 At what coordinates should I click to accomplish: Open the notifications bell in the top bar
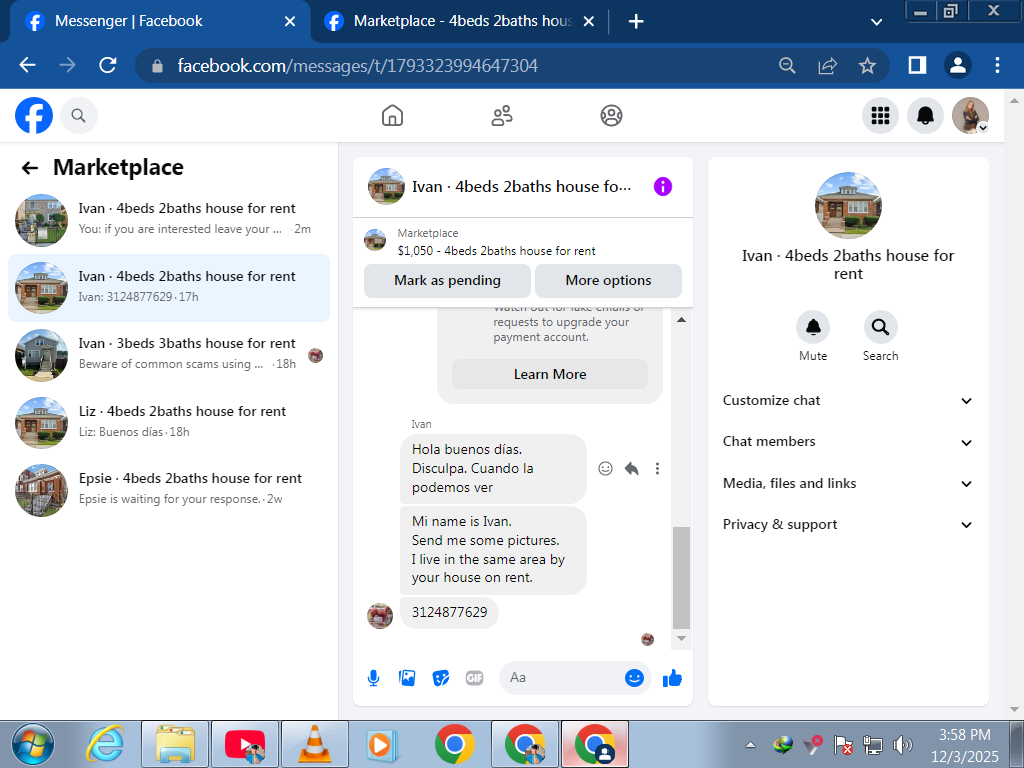tap(925, 116)
